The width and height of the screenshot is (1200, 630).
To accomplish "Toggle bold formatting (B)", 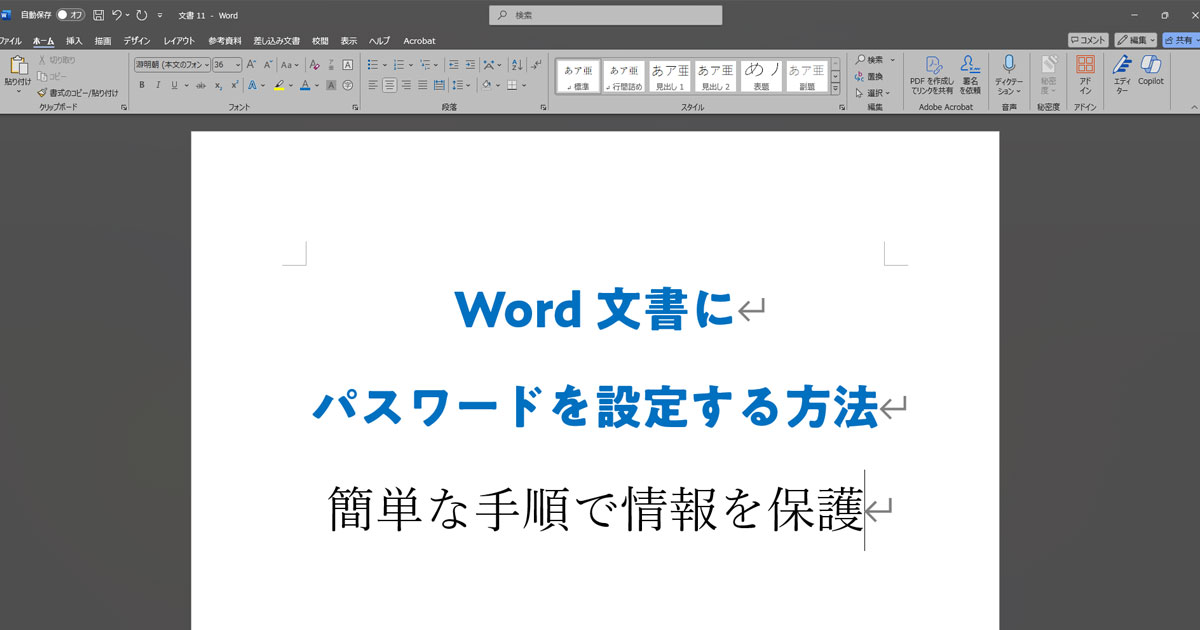I will click(142, 86).
